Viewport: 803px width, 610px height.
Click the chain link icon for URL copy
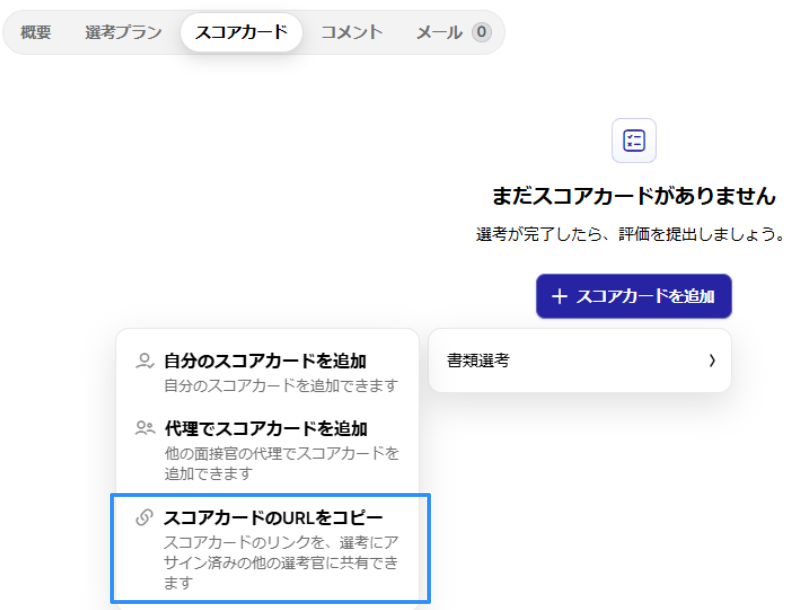[x=145, y=518]
